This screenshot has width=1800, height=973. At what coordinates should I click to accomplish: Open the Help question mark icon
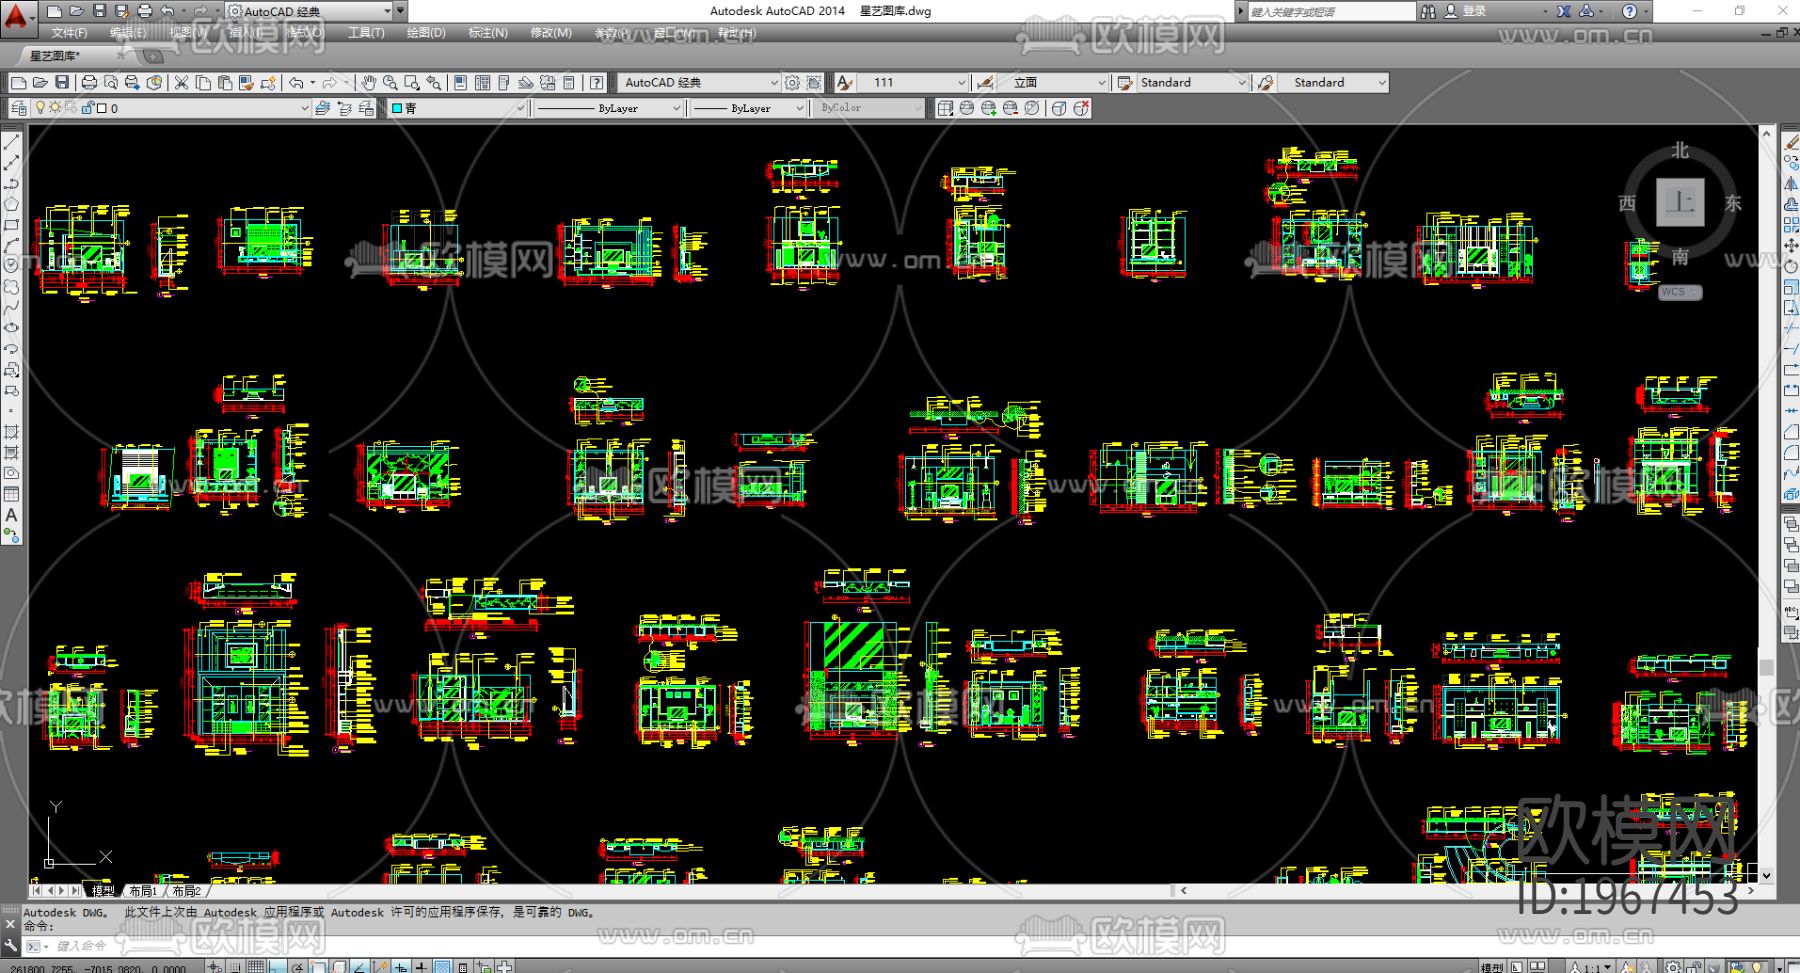pos(597,82)
